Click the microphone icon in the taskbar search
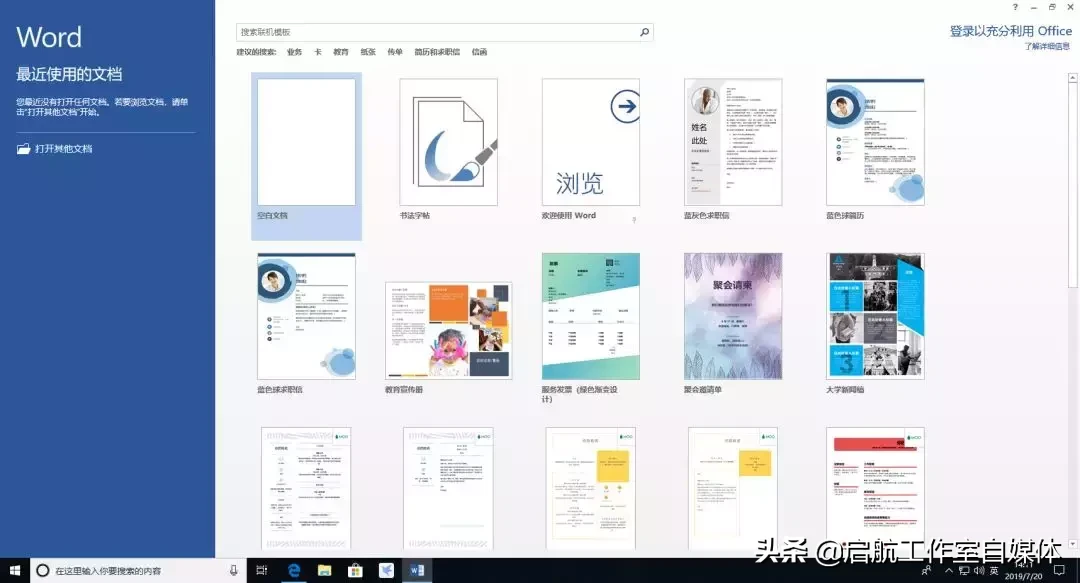Viewport: 1080px width, 583px height. [232, 570]
